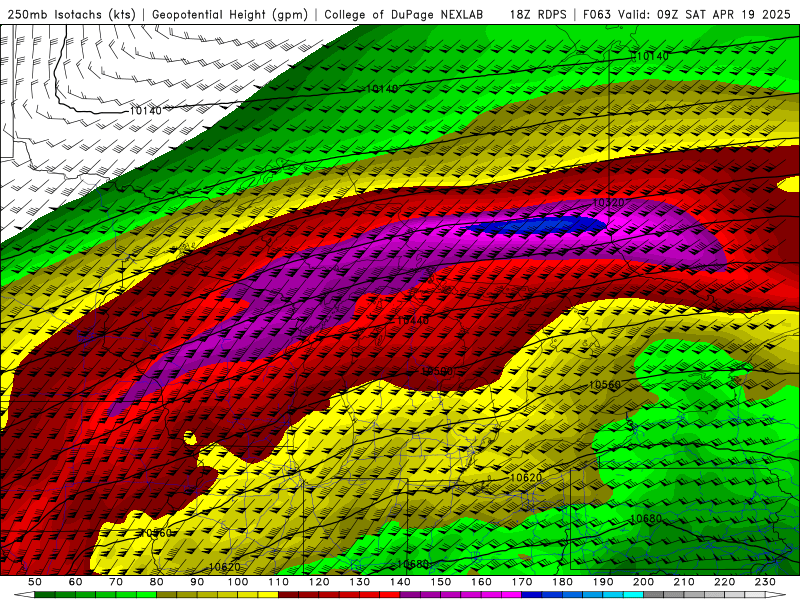This screenshot has width=800, height=600.
Task: Click the "250mb Isotachs (kts)" title text
Action: click(x=71, y=14)
